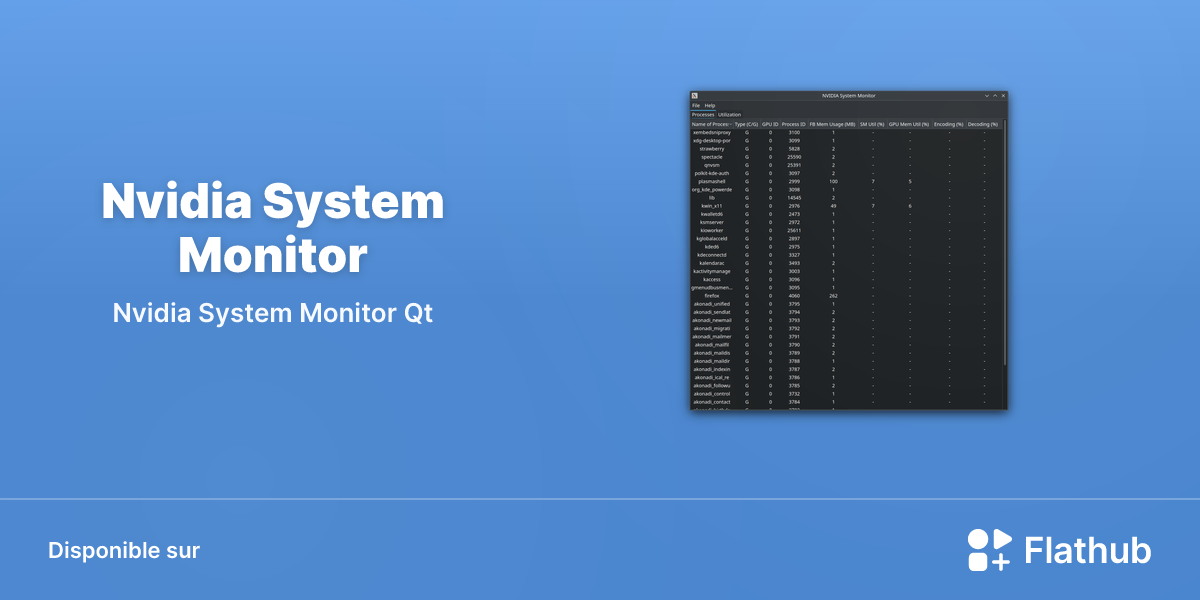Switch to the Utilization tab
Image resolution: width=1200 pixels, height=600 pixels.
tap(730, 115)
